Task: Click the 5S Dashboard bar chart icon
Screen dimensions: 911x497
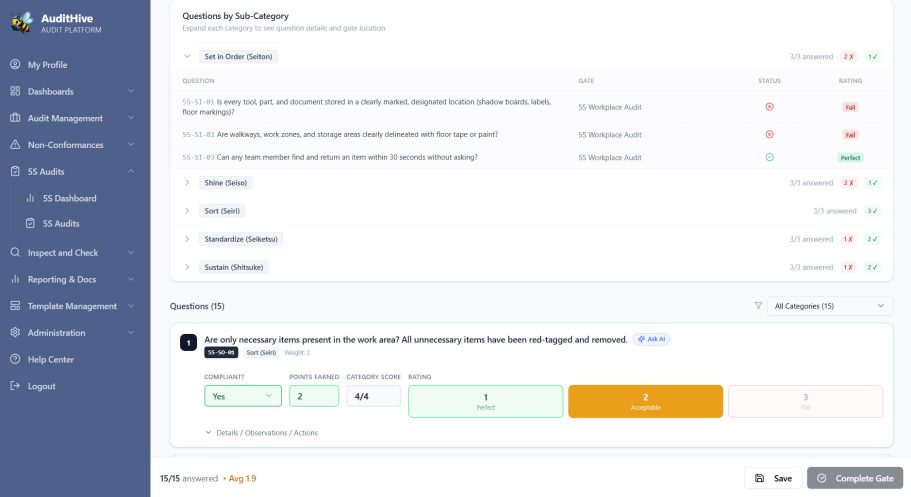Action: (30, 198)
